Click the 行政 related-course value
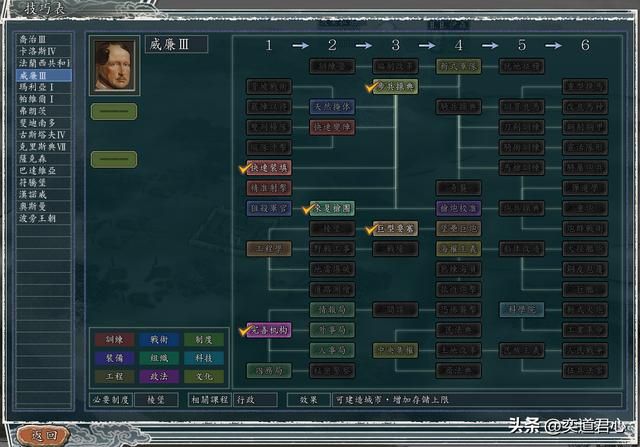640x447 pixels. (x=255, y=400)
